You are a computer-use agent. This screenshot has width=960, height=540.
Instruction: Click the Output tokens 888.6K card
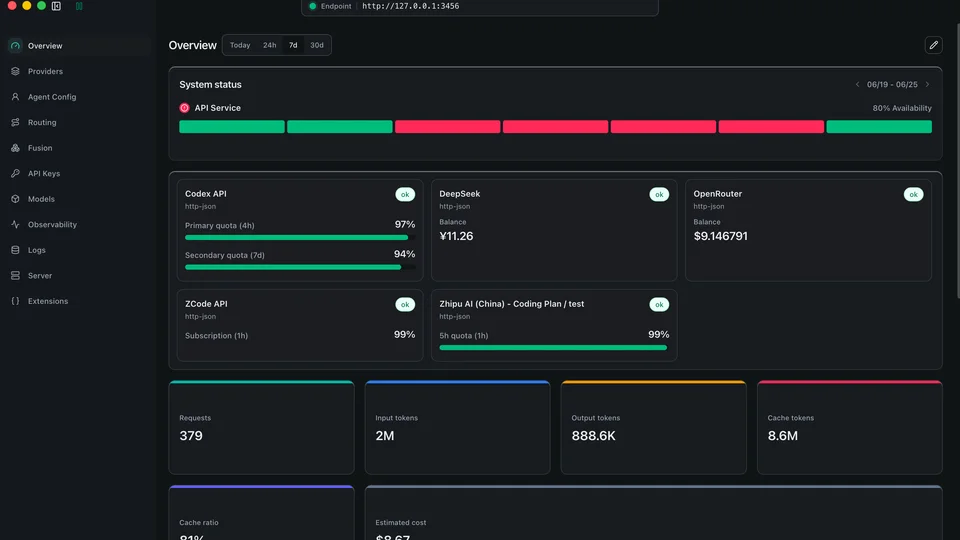coord(653,427)
